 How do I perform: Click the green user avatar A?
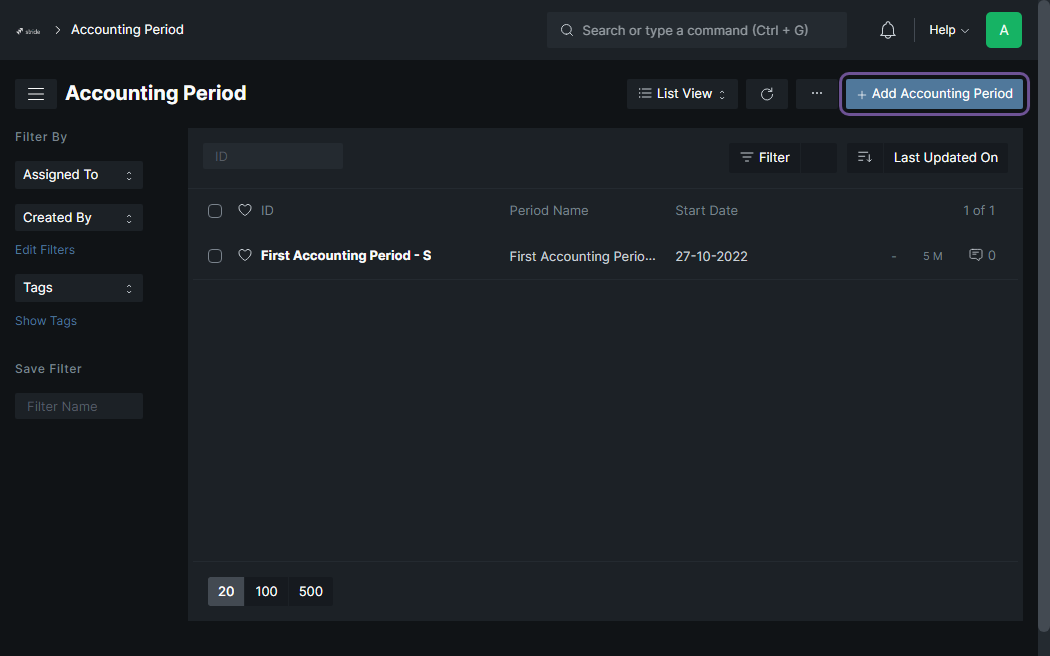click(x=1003, y=30)
